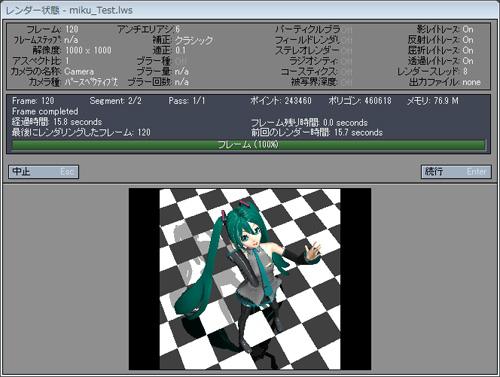
Task: Click the '透過レイトレース: On' text
Action: 440,61
